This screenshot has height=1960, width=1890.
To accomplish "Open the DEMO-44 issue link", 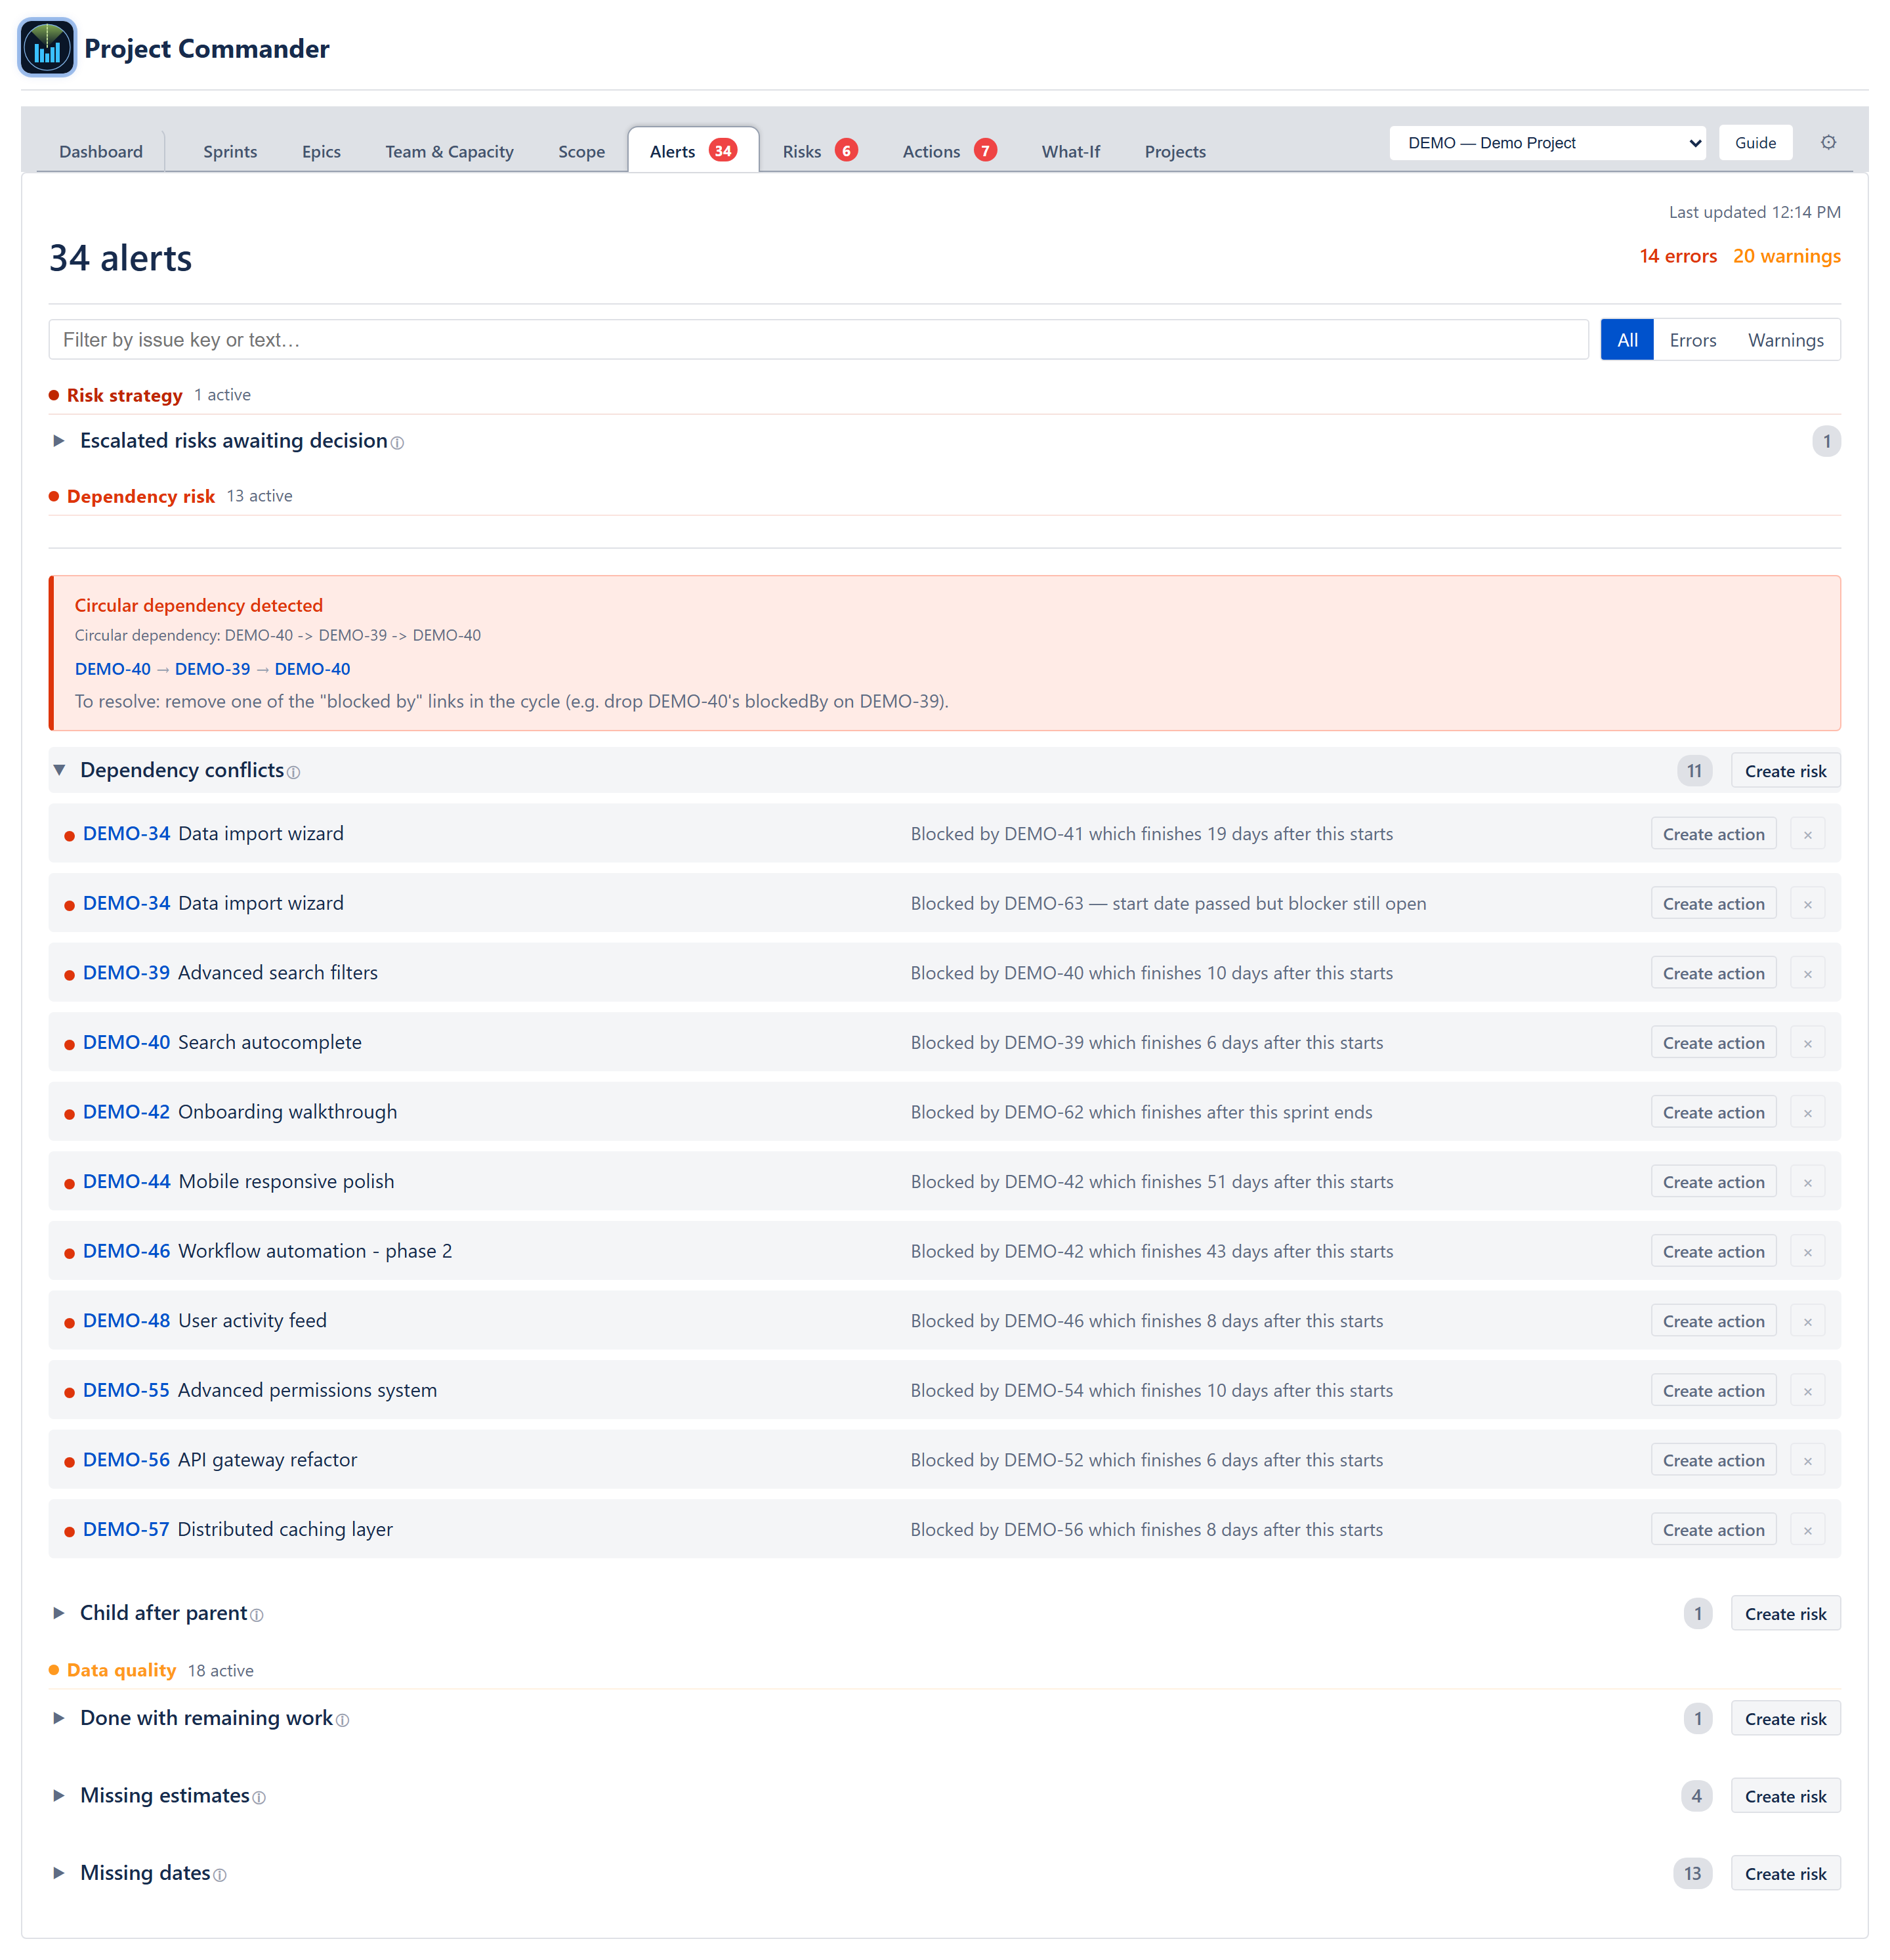I will point(126,1181).
